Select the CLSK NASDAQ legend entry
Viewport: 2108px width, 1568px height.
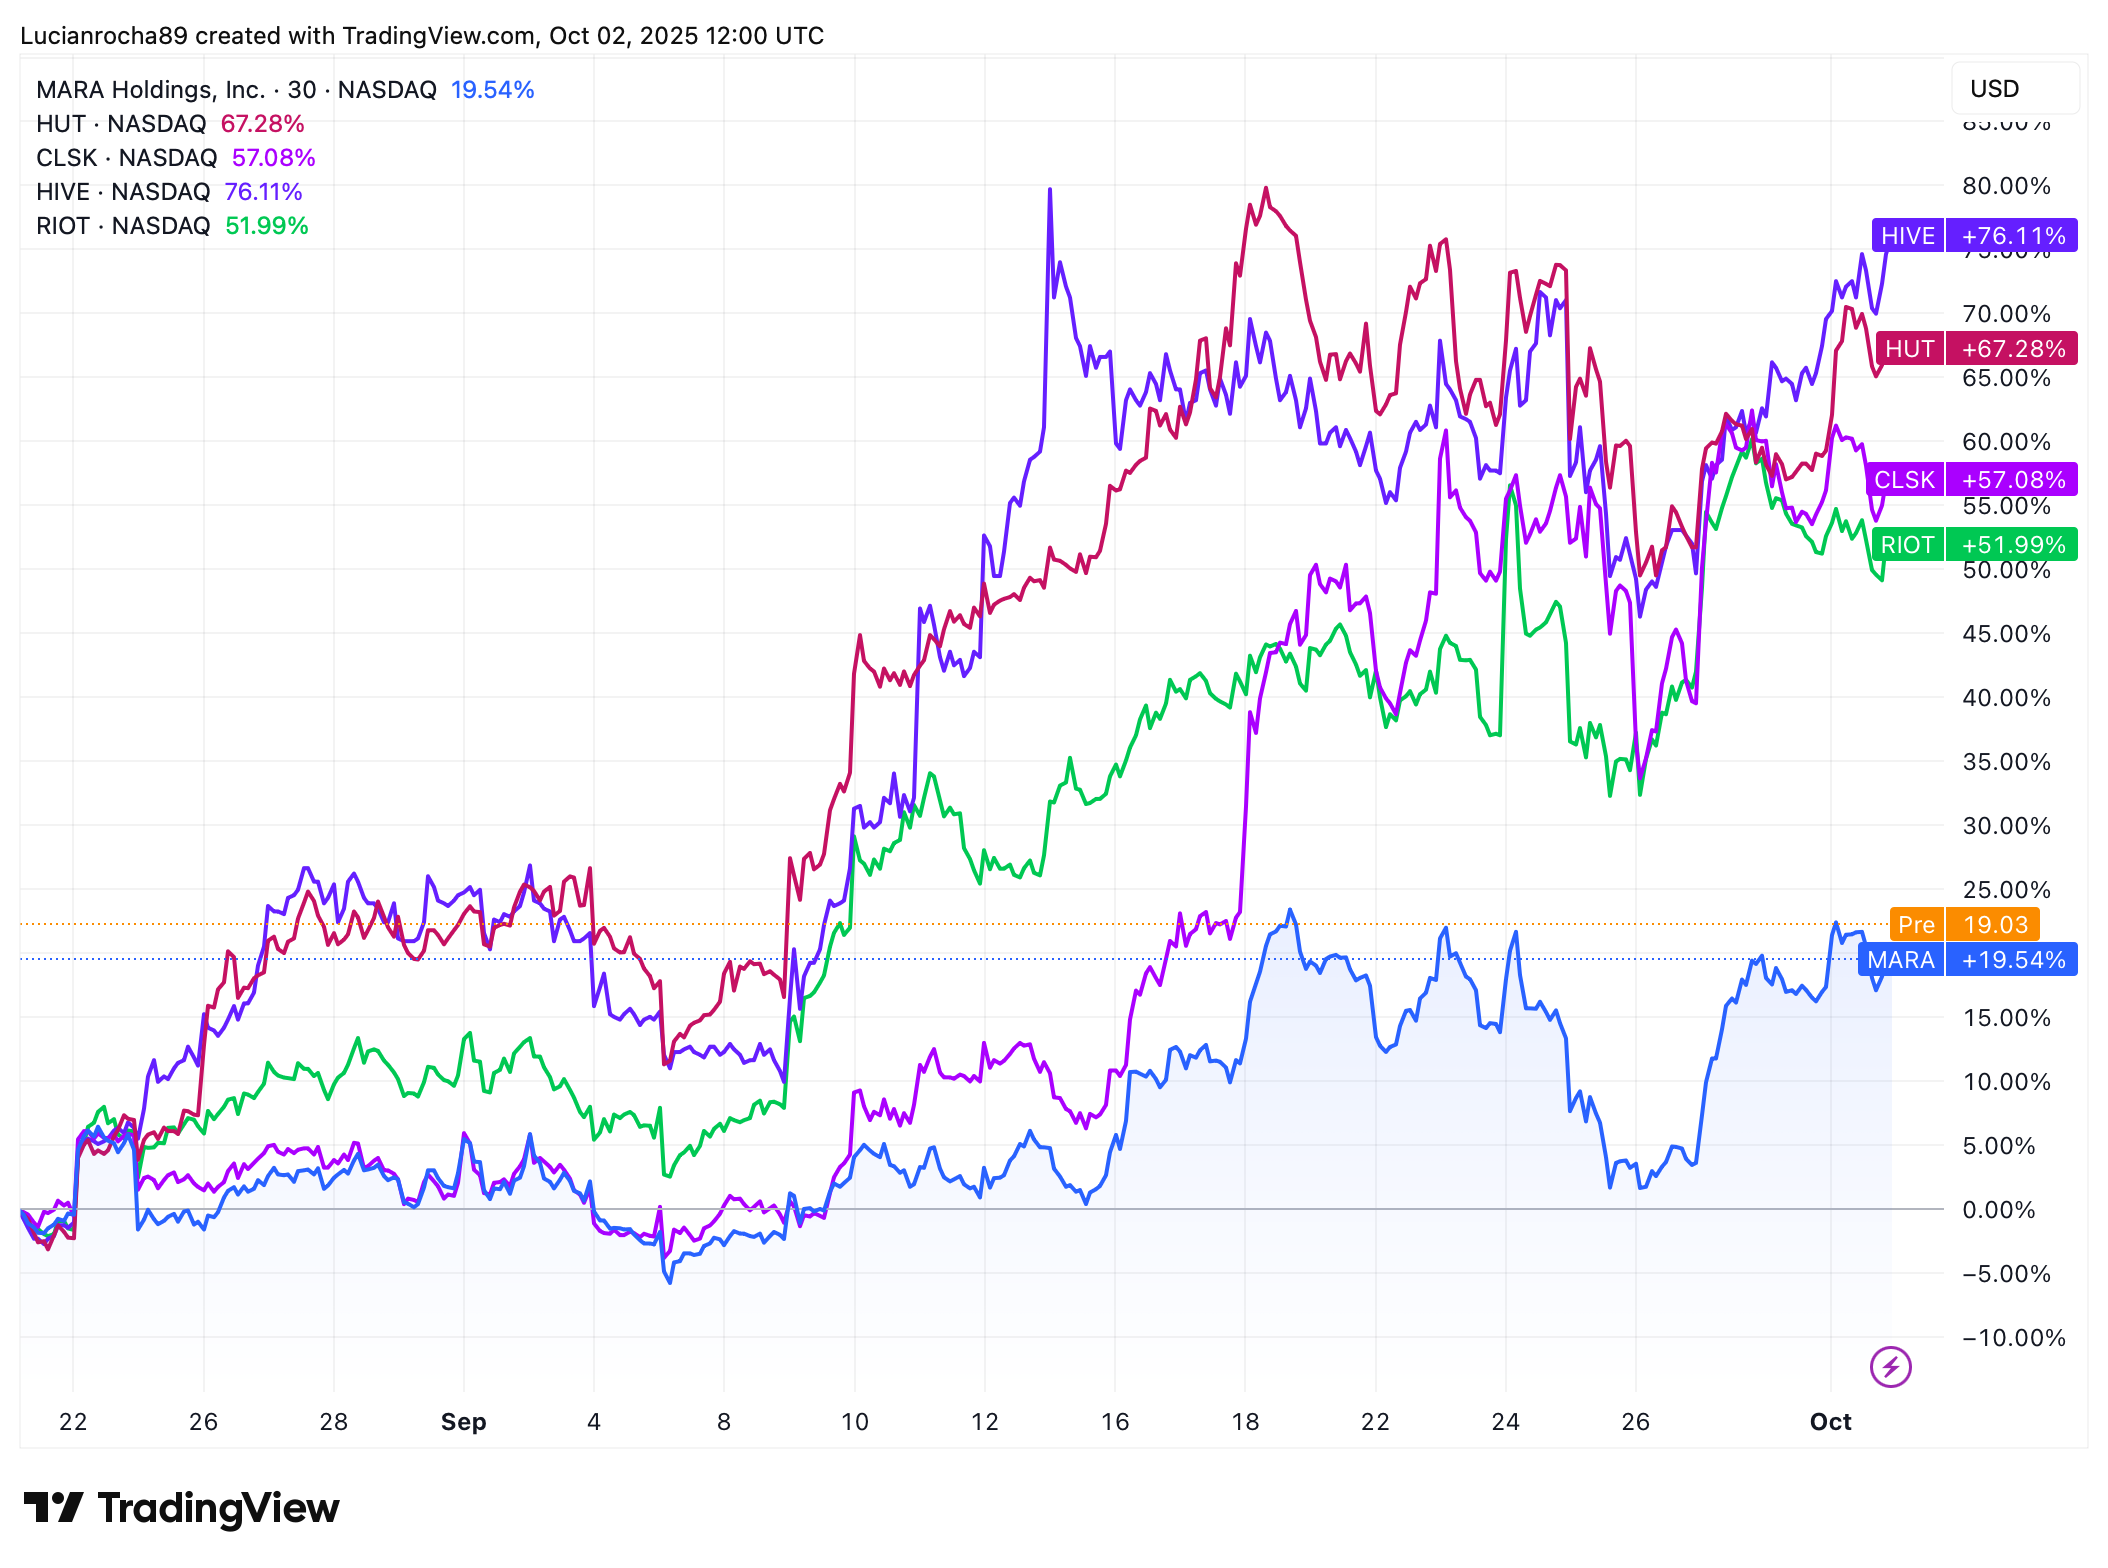[127, 158]
